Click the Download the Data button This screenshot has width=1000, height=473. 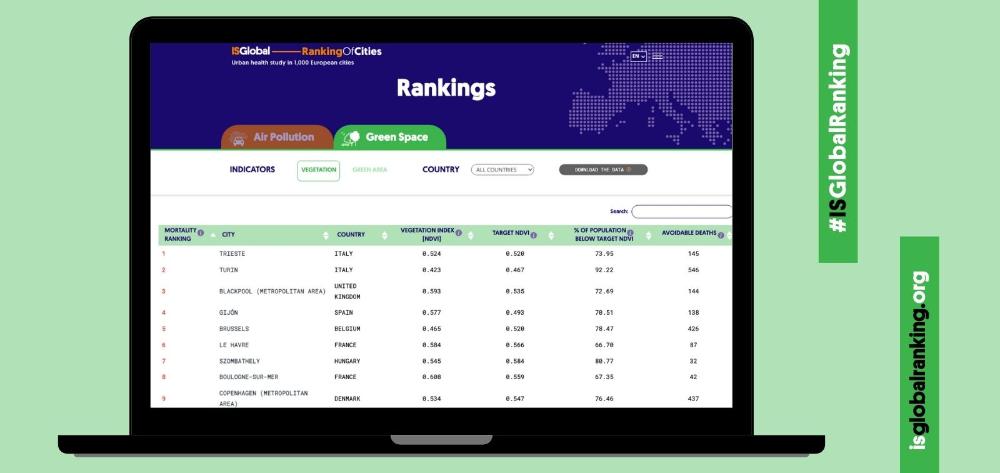coord(603,170)
